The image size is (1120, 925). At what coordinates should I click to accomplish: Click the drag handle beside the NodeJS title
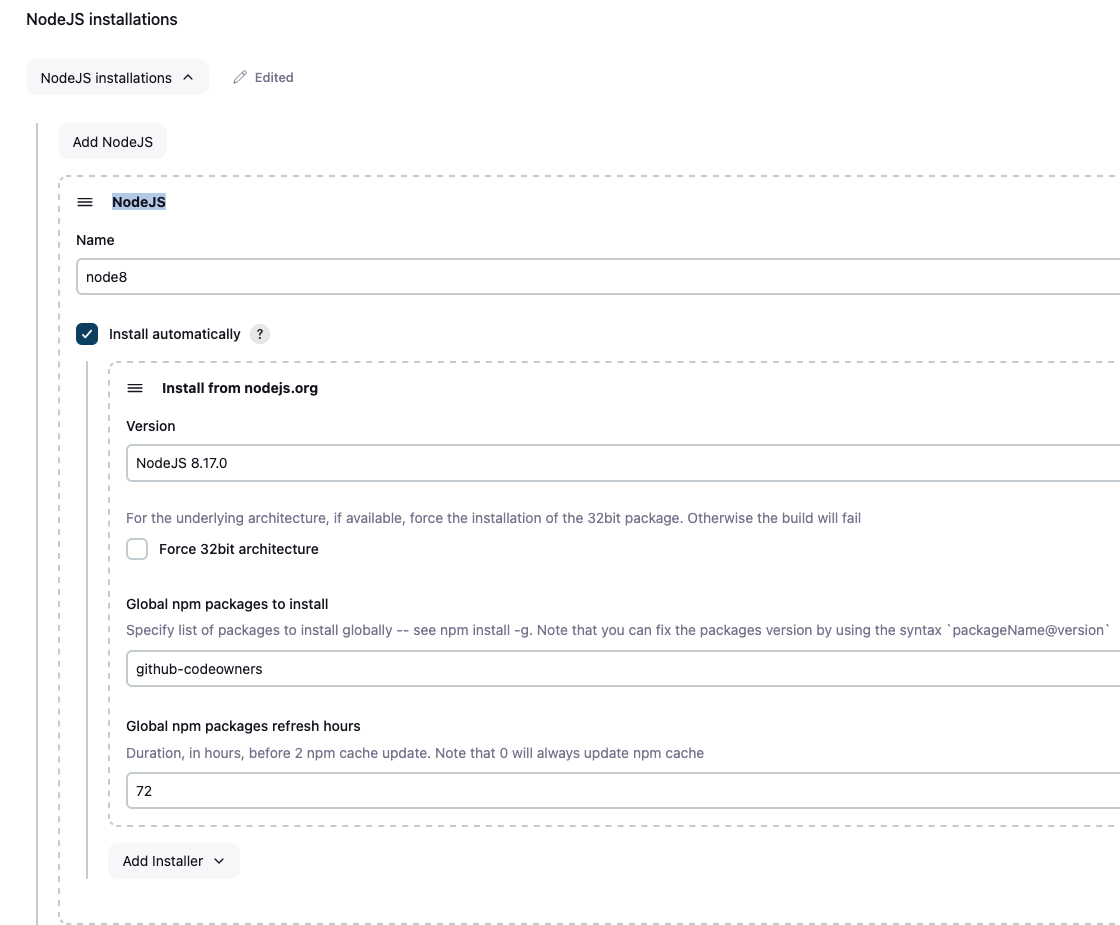click(x=85, y=202)
